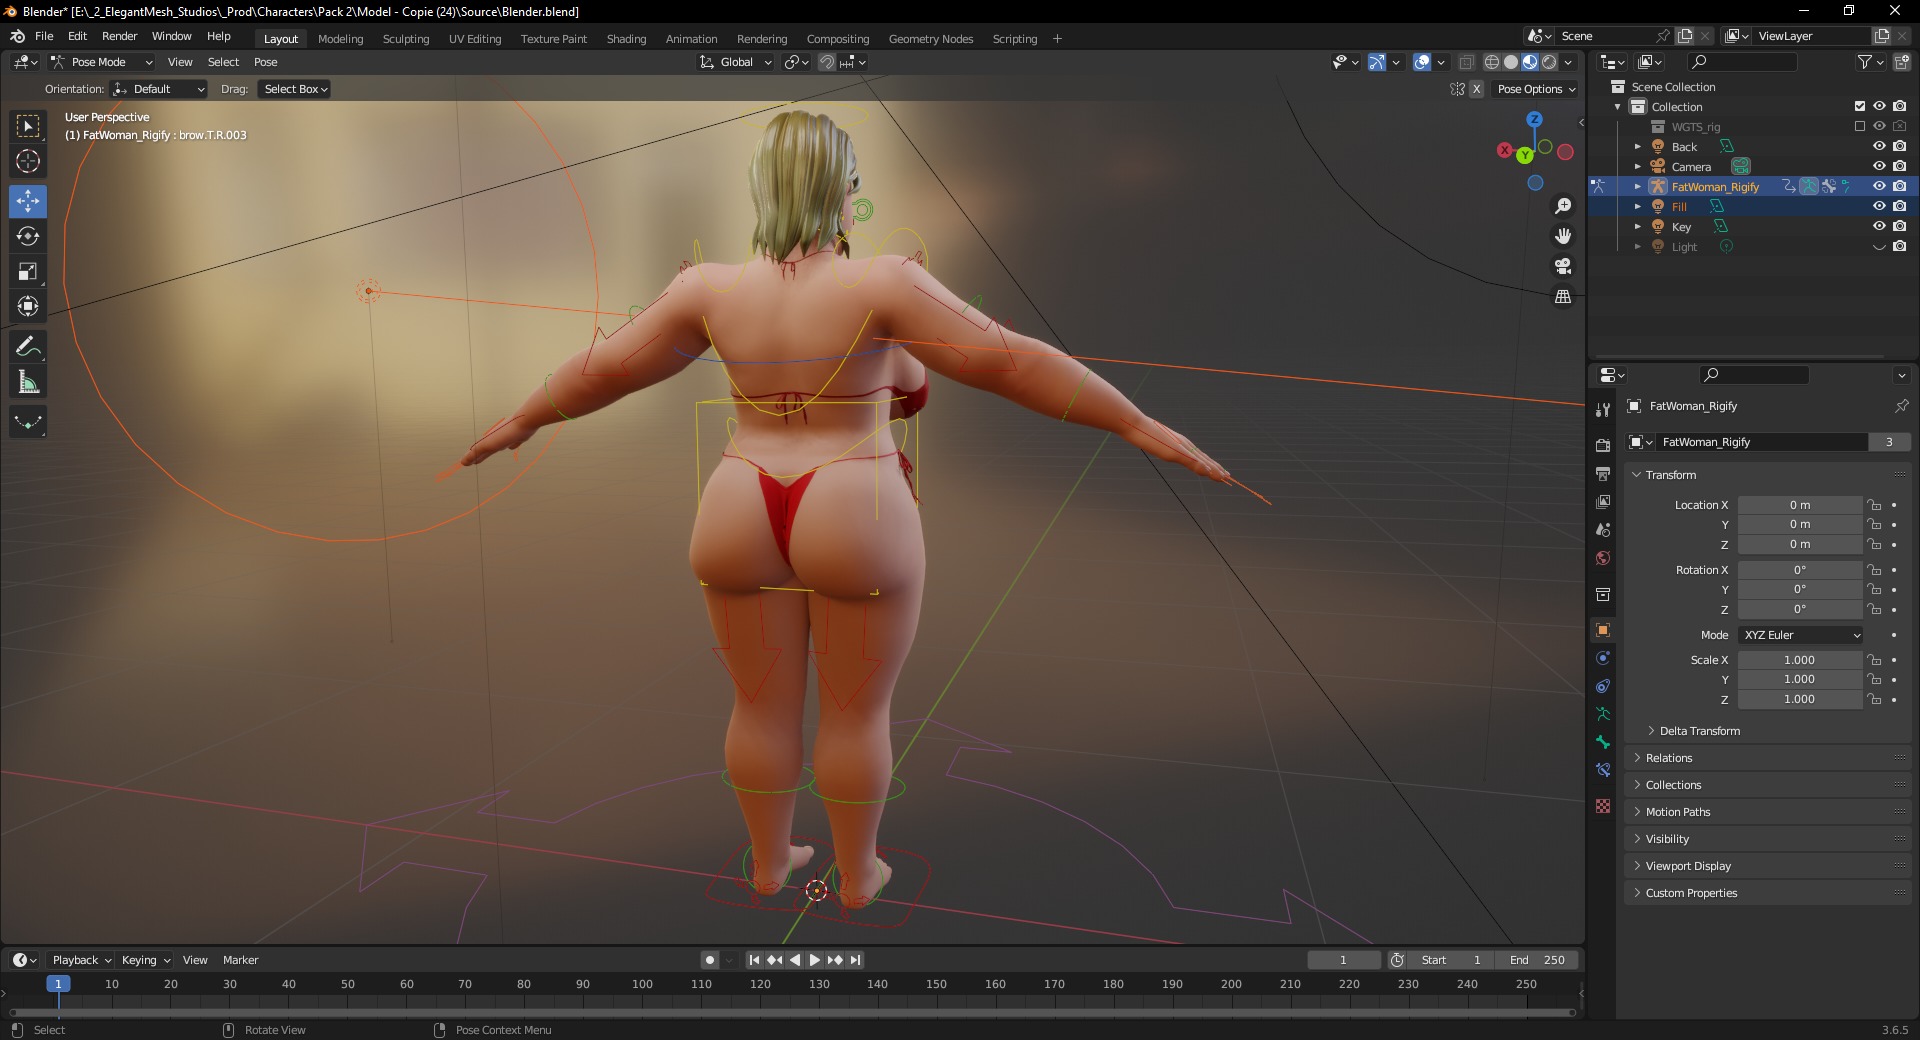Open the Keying popover
This screenshot has width=1920, height=1040.
point(145,960)
